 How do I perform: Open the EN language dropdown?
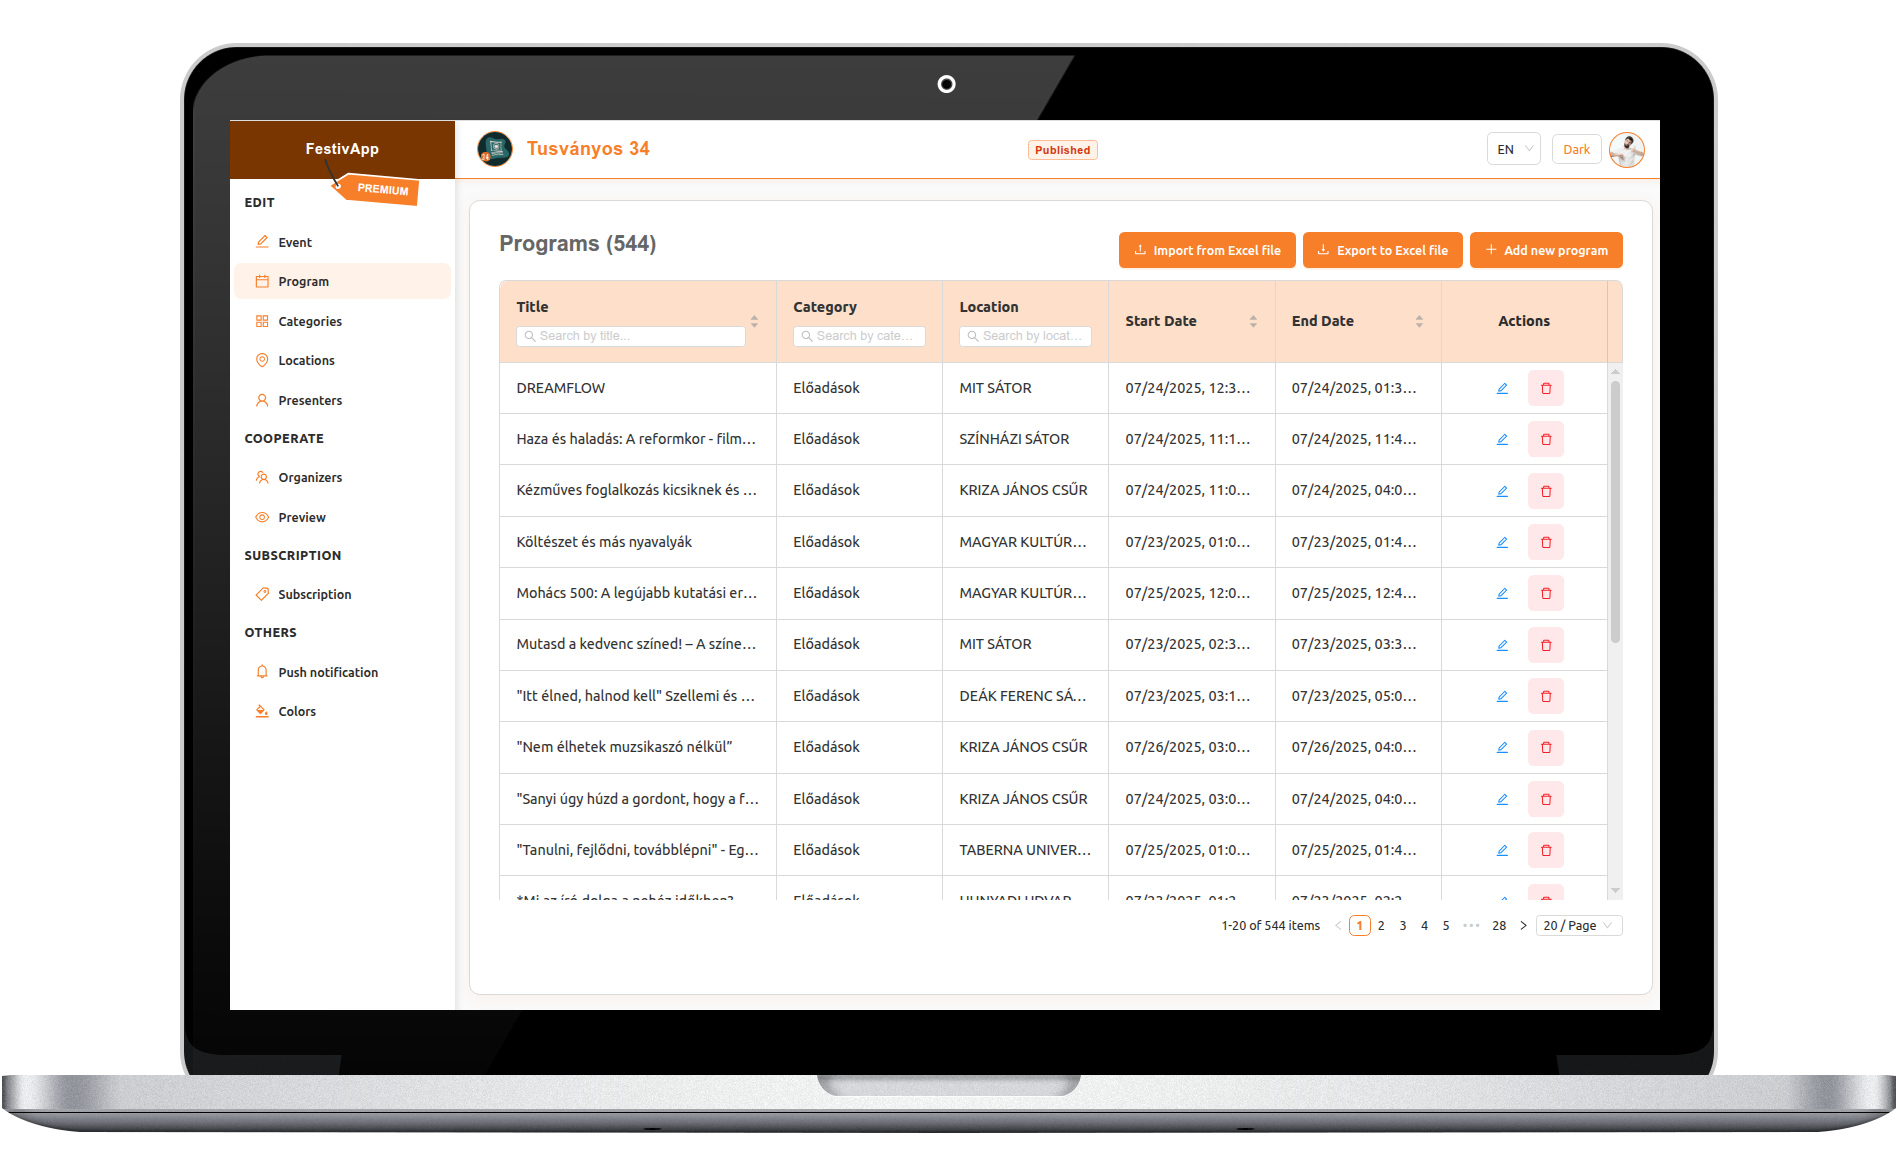(x=1513, y=150)
